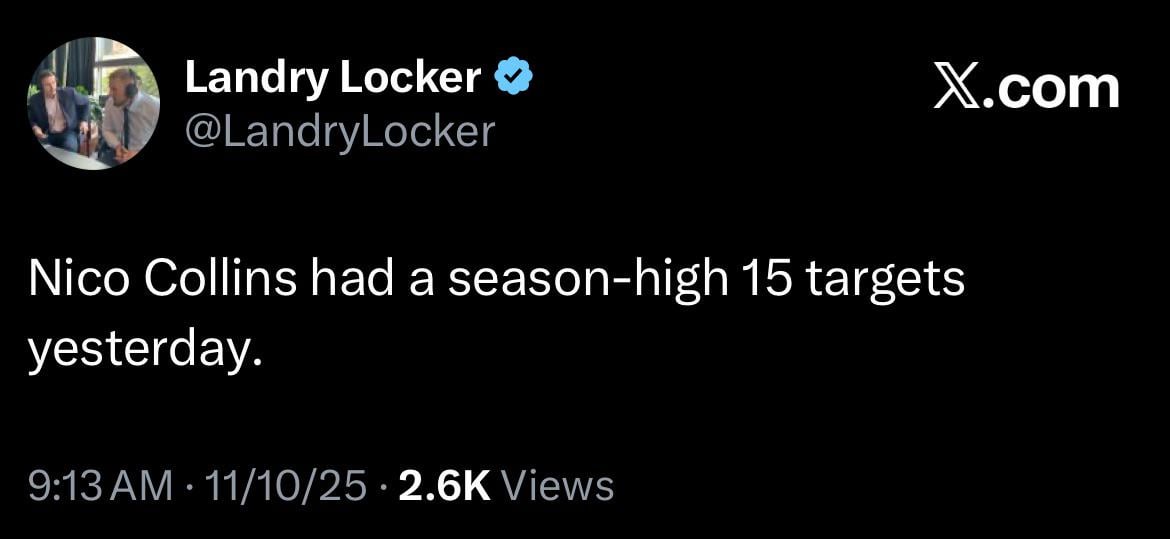
Task: Click the word "Locker" in bold display name
Action: click(412, 79)
